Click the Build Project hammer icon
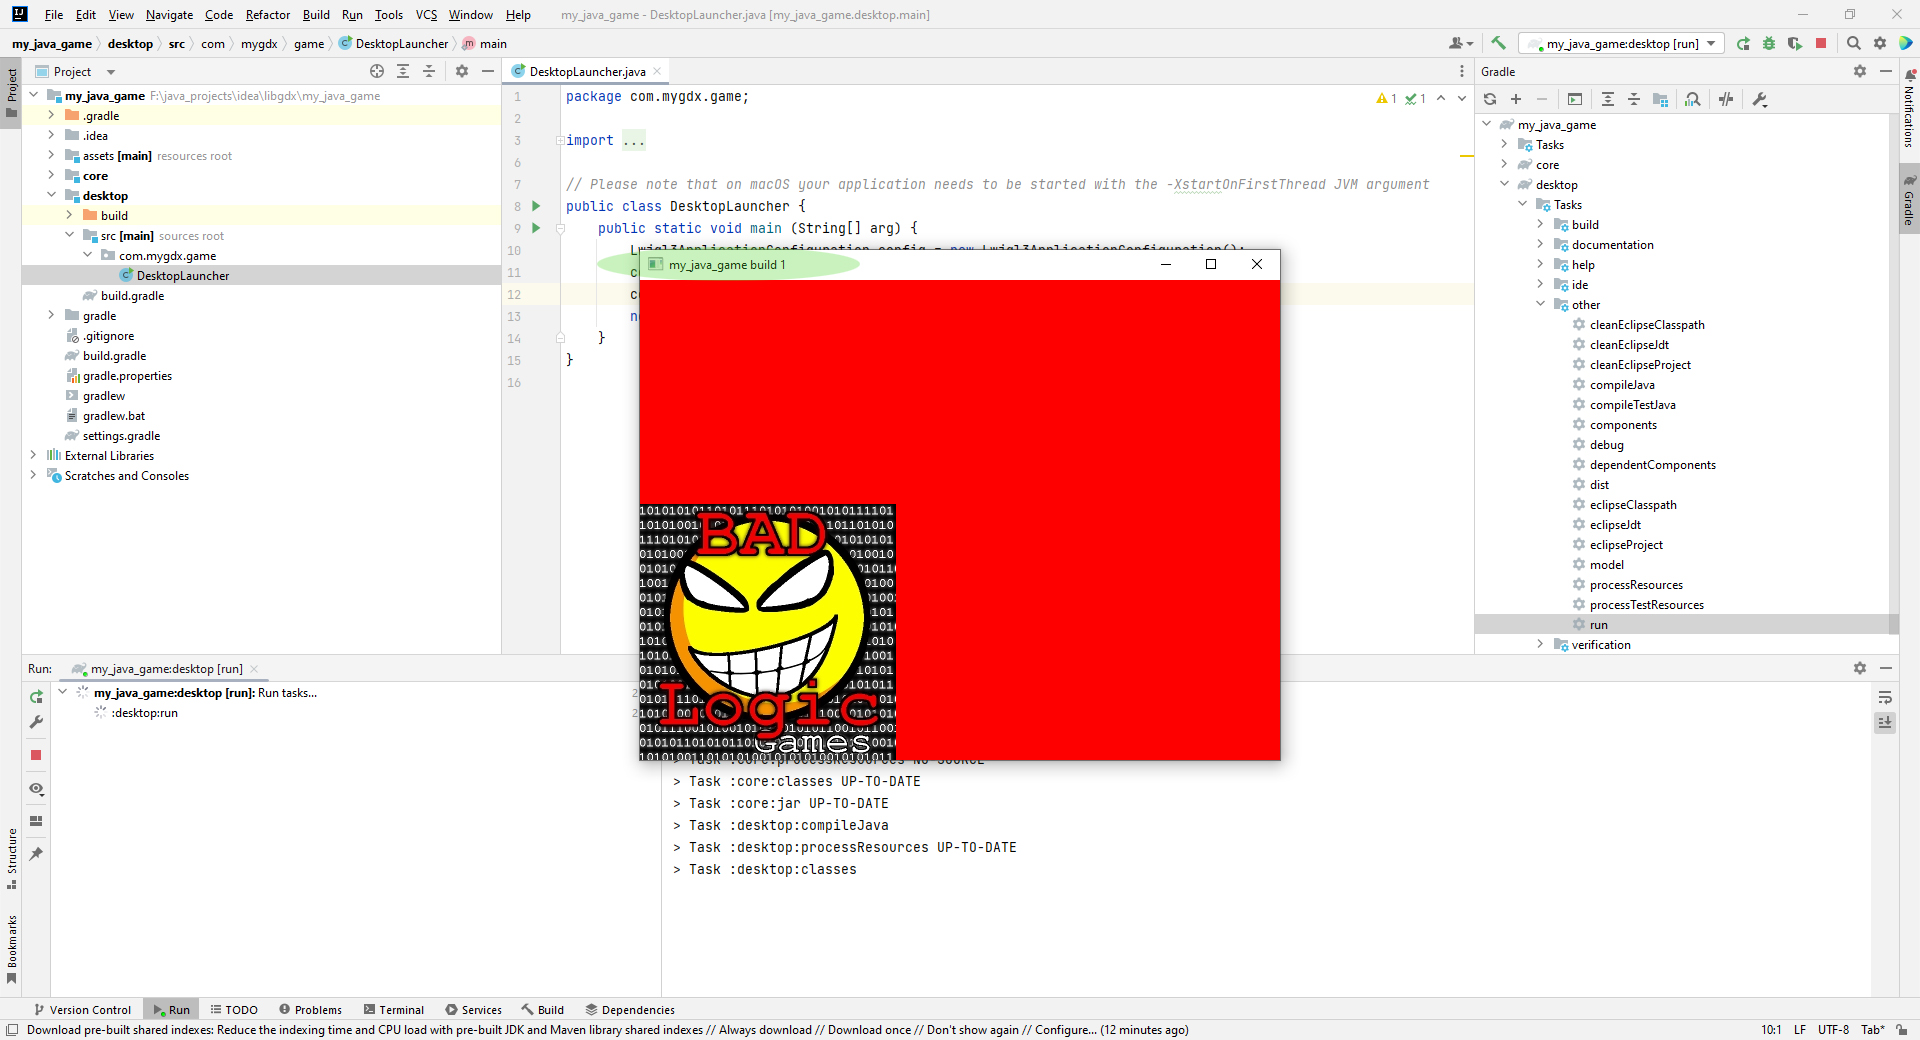This screenshot has height=1040, width=1920. tap(1498, 43)
